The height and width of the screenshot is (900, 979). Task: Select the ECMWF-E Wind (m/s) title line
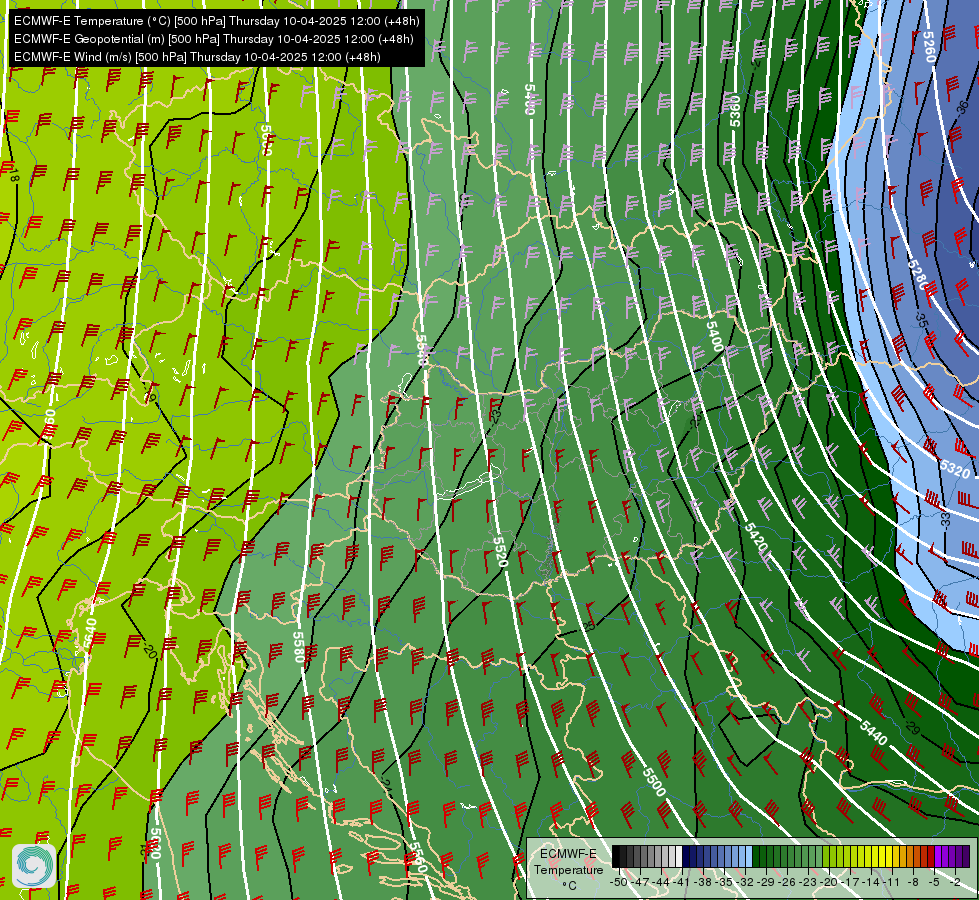click(x=197, y=57)
